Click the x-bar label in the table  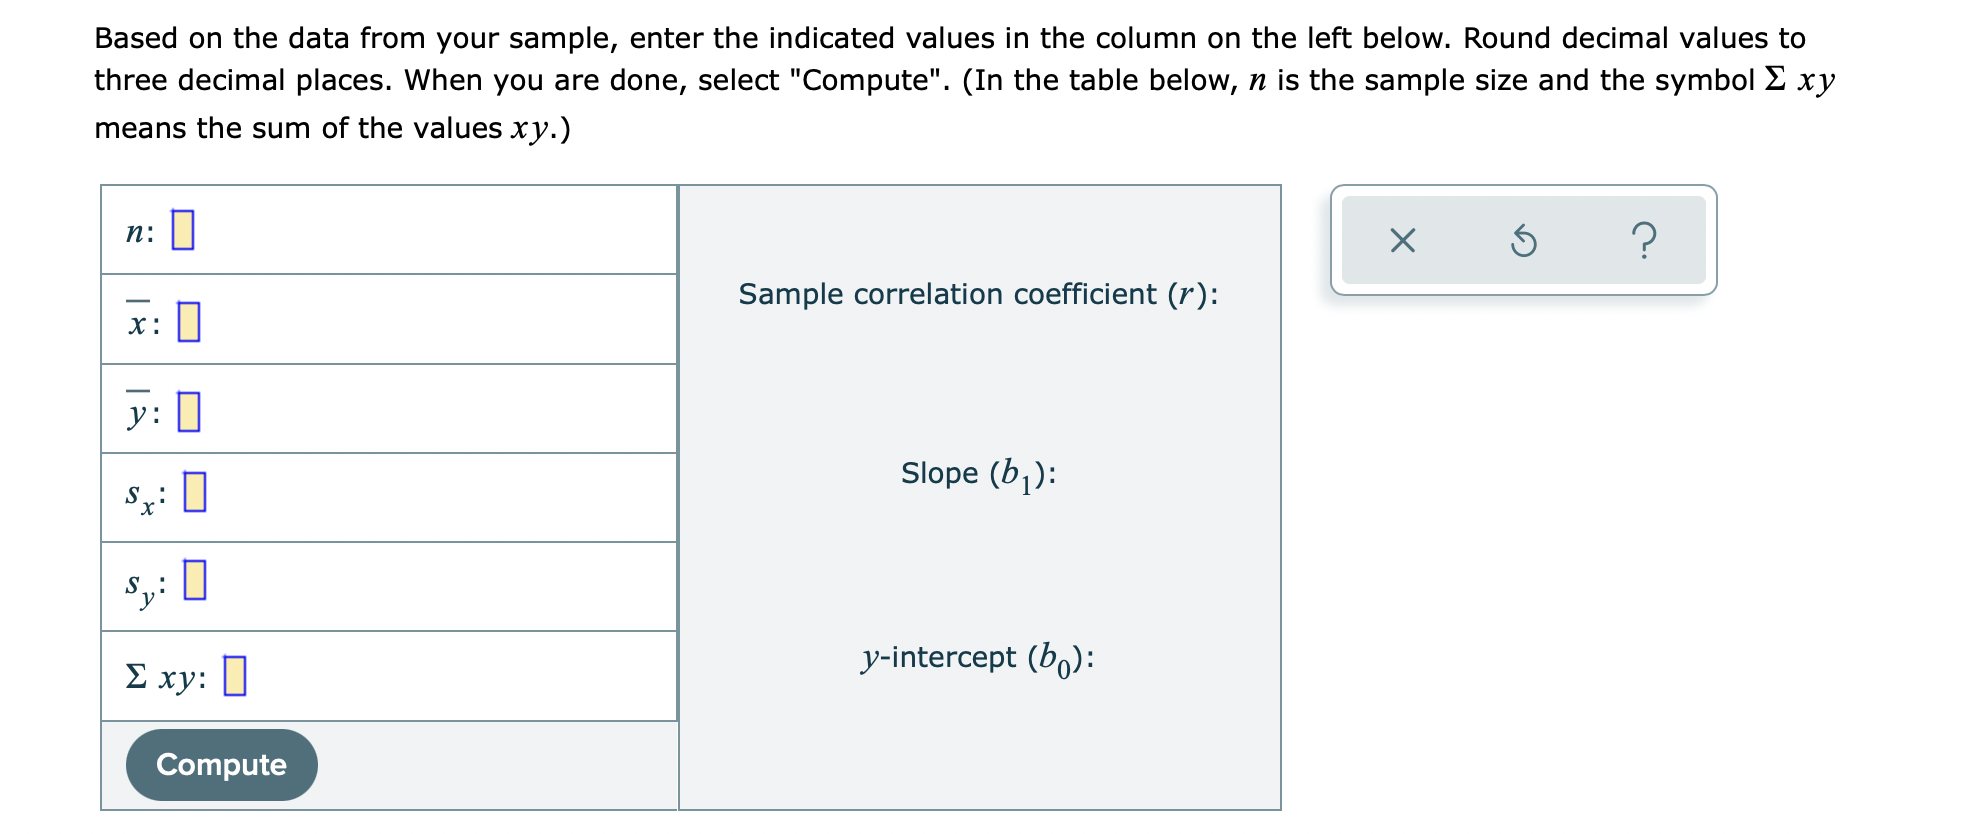138,322
